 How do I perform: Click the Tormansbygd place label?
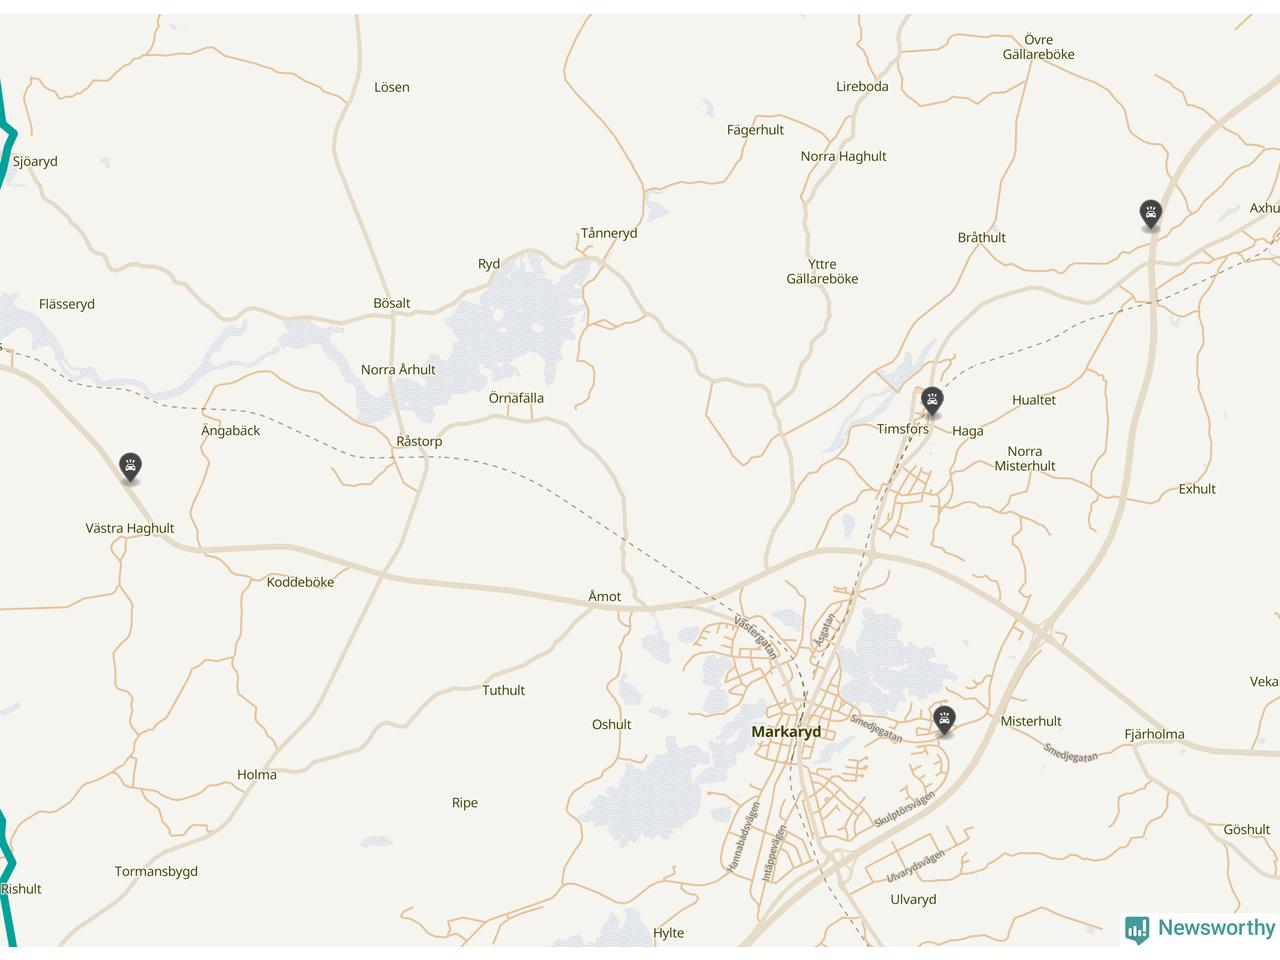pyautogui.click(x=156, y=871)
